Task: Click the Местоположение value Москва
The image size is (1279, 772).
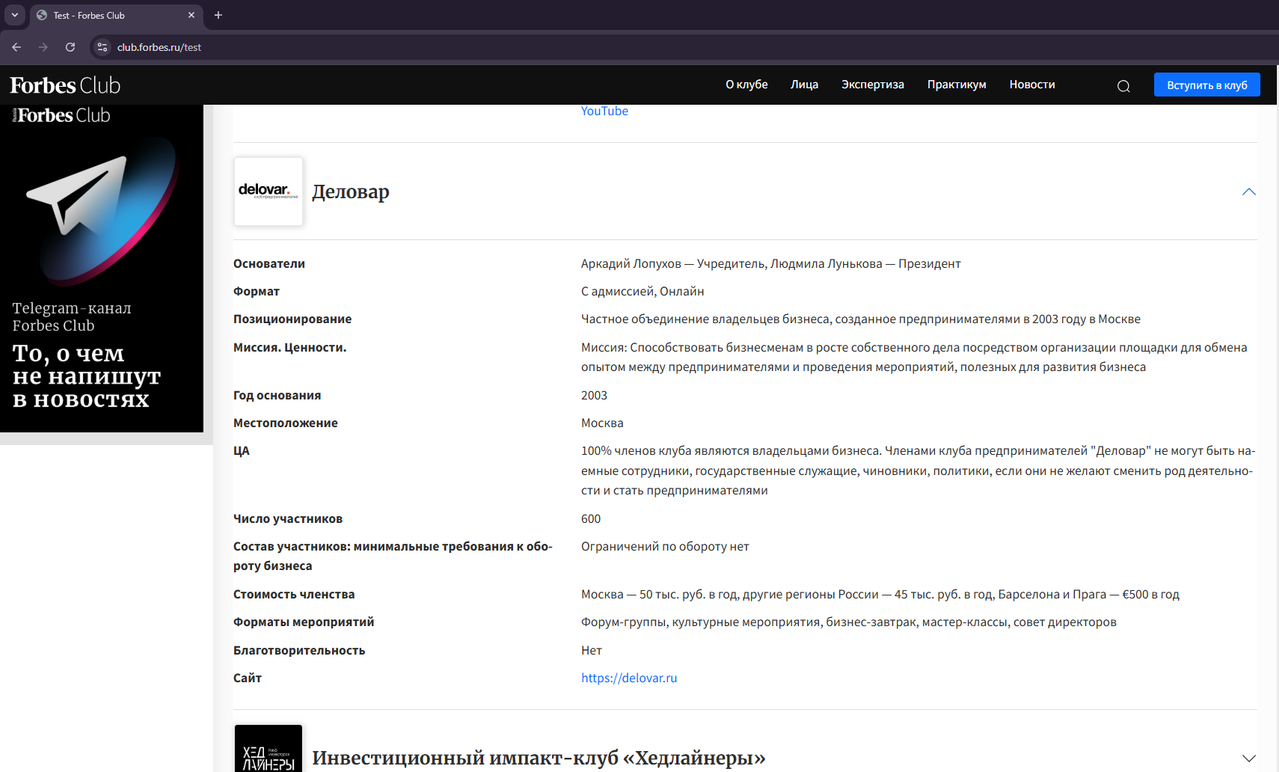Action: tap(602, 423)
